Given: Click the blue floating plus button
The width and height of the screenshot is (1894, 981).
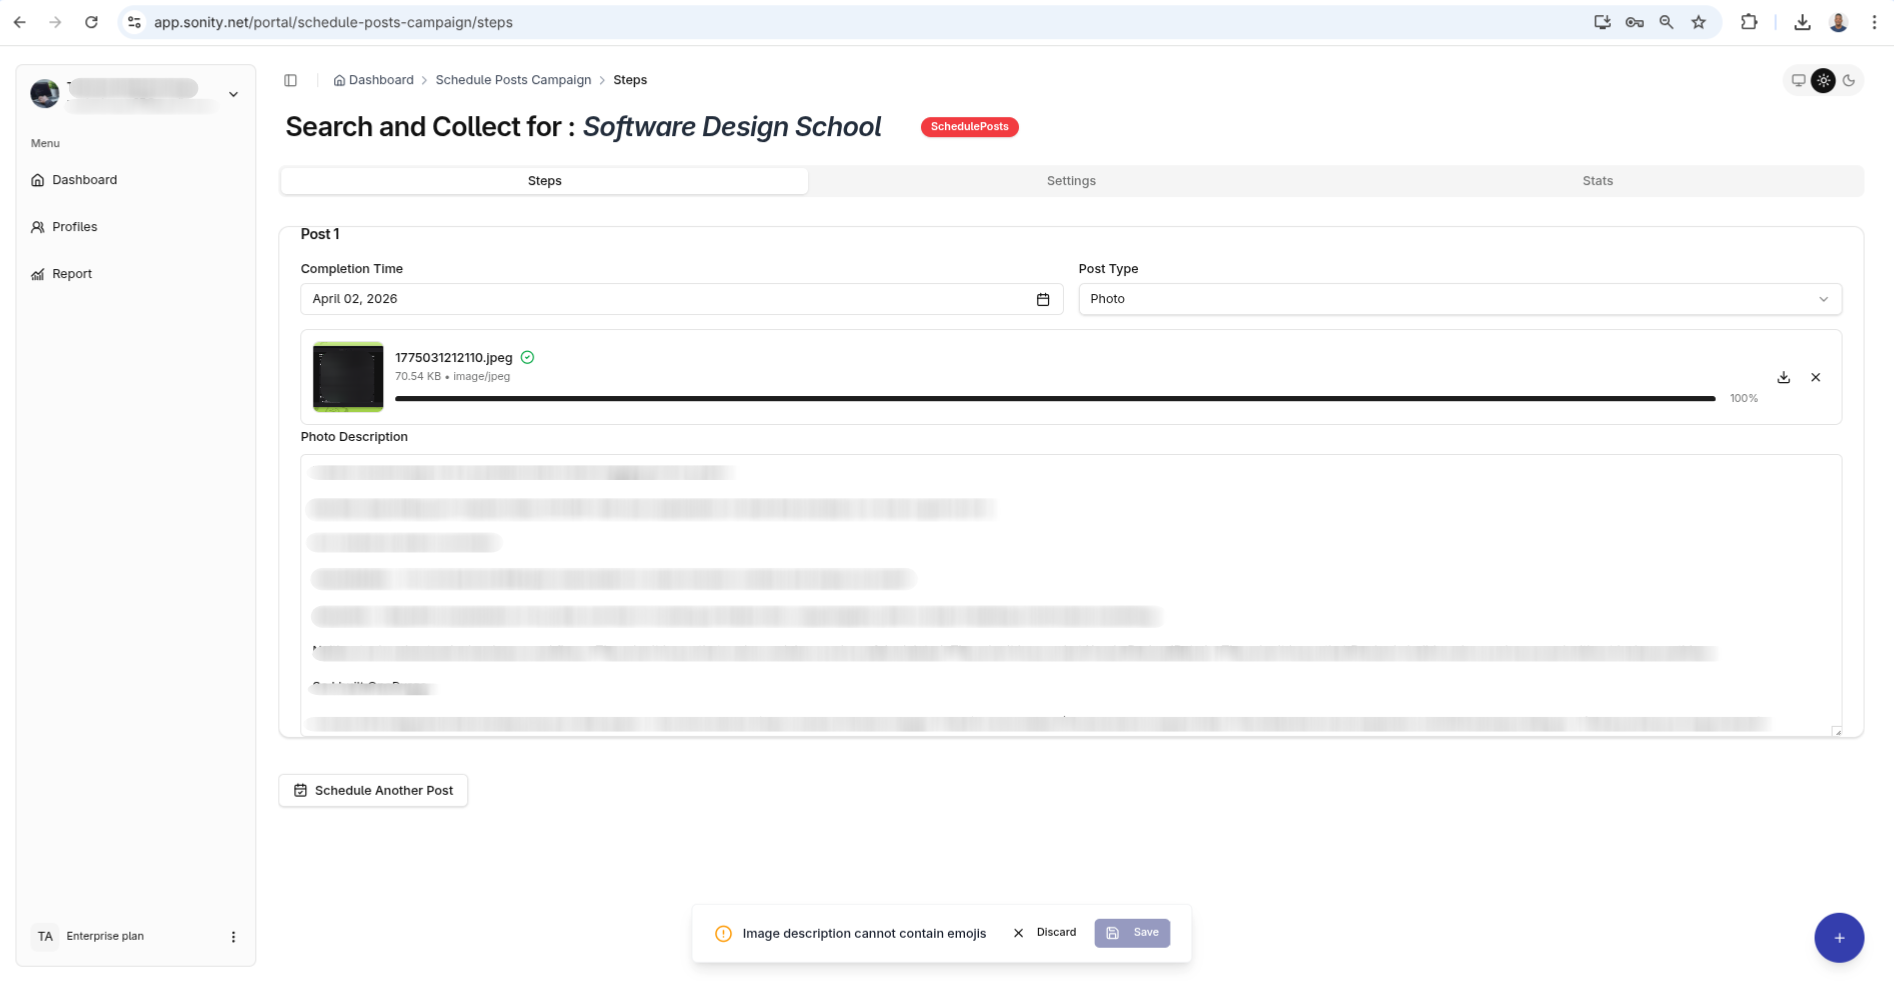Looking at the screenshot, I should [1839, 938].
